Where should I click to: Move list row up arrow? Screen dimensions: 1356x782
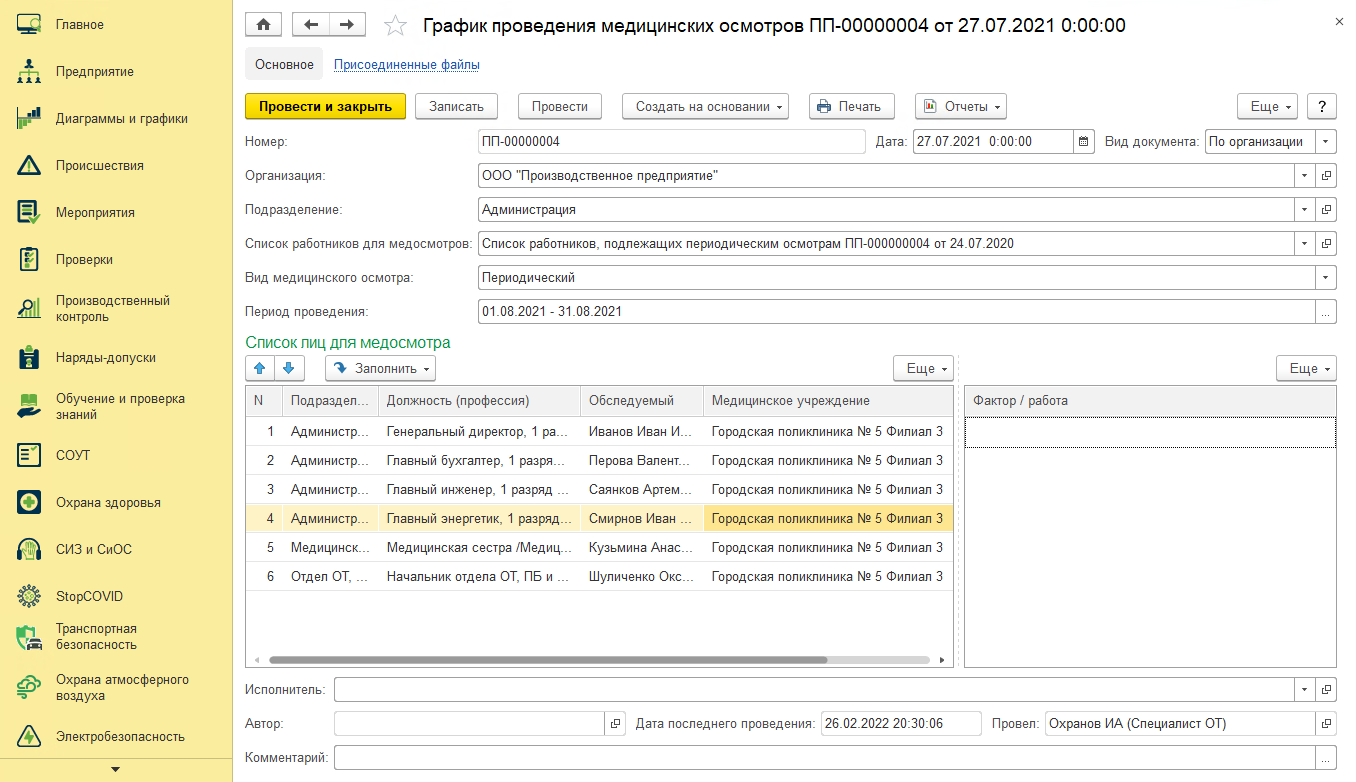[260, 368]
